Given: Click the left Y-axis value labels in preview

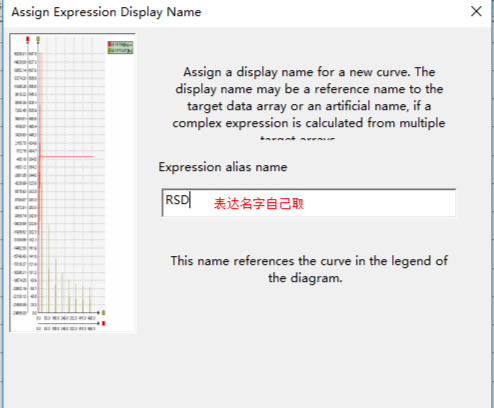Looking at the screenshot, I should (x=20, y=183).
